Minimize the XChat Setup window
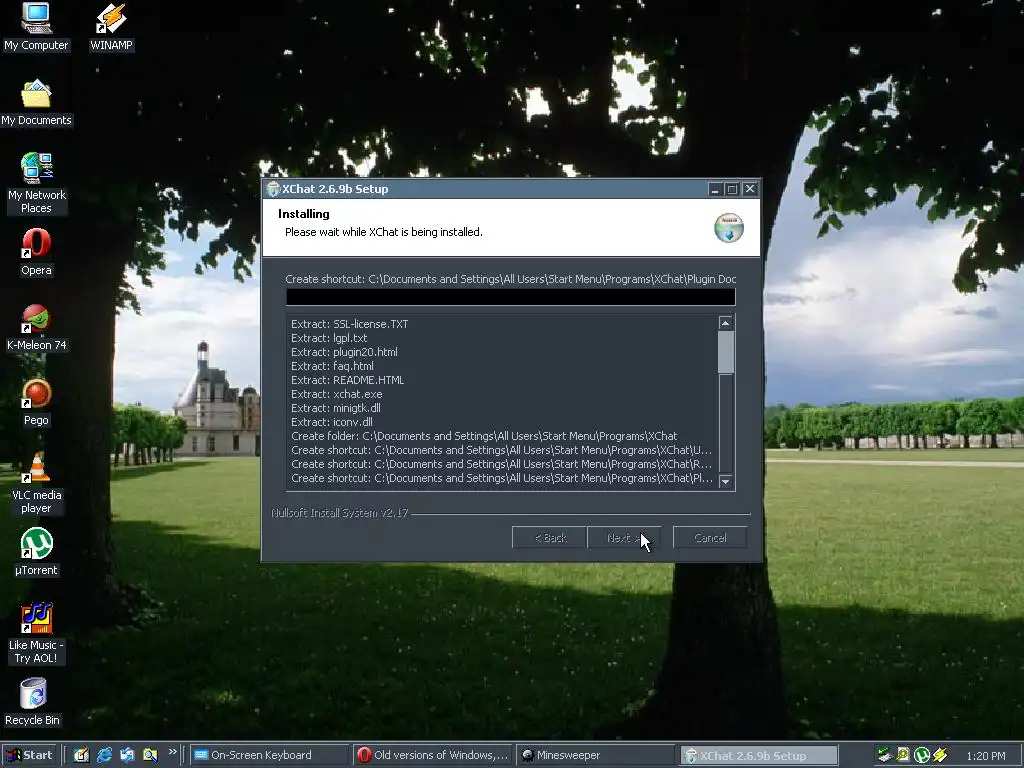This screenshot has width=1024, height=768. click(x=715, y=189)
